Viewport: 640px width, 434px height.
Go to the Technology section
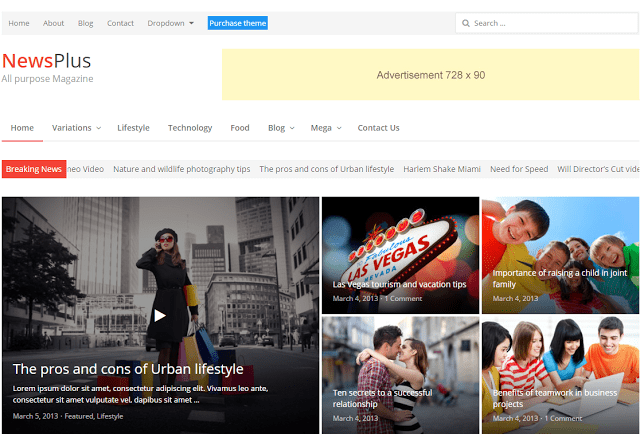tap(190, 128)
